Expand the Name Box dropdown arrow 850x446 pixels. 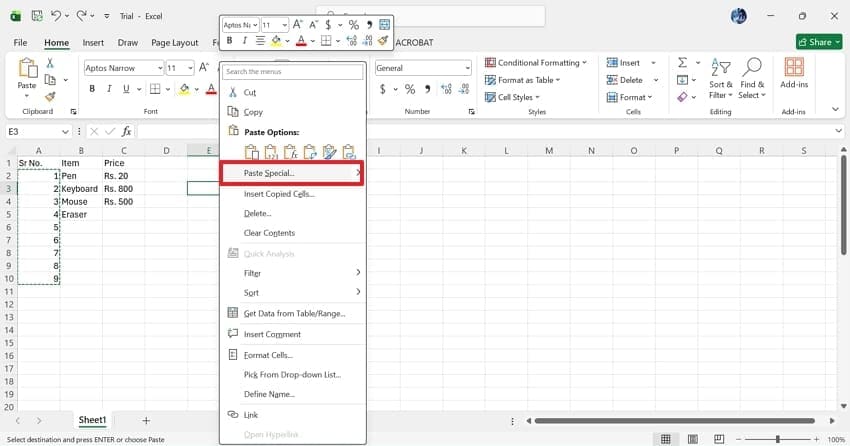coord(65,132)
